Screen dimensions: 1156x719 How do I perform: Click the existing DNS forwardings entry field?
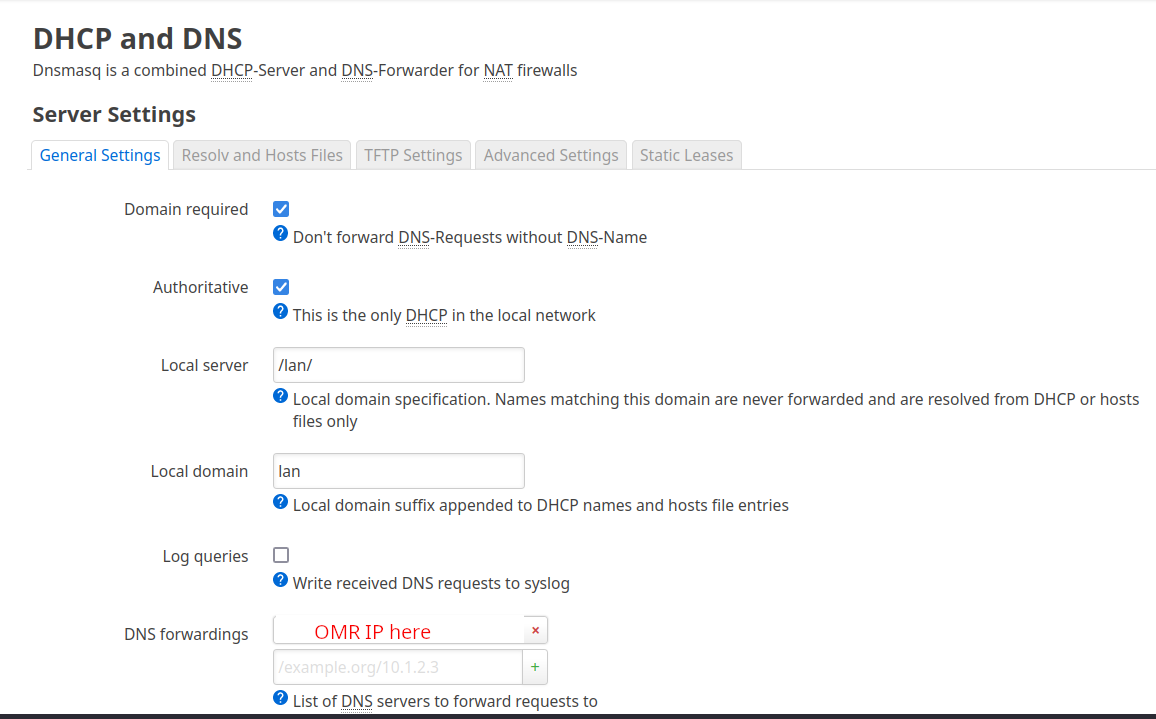(x=399, y=631)
